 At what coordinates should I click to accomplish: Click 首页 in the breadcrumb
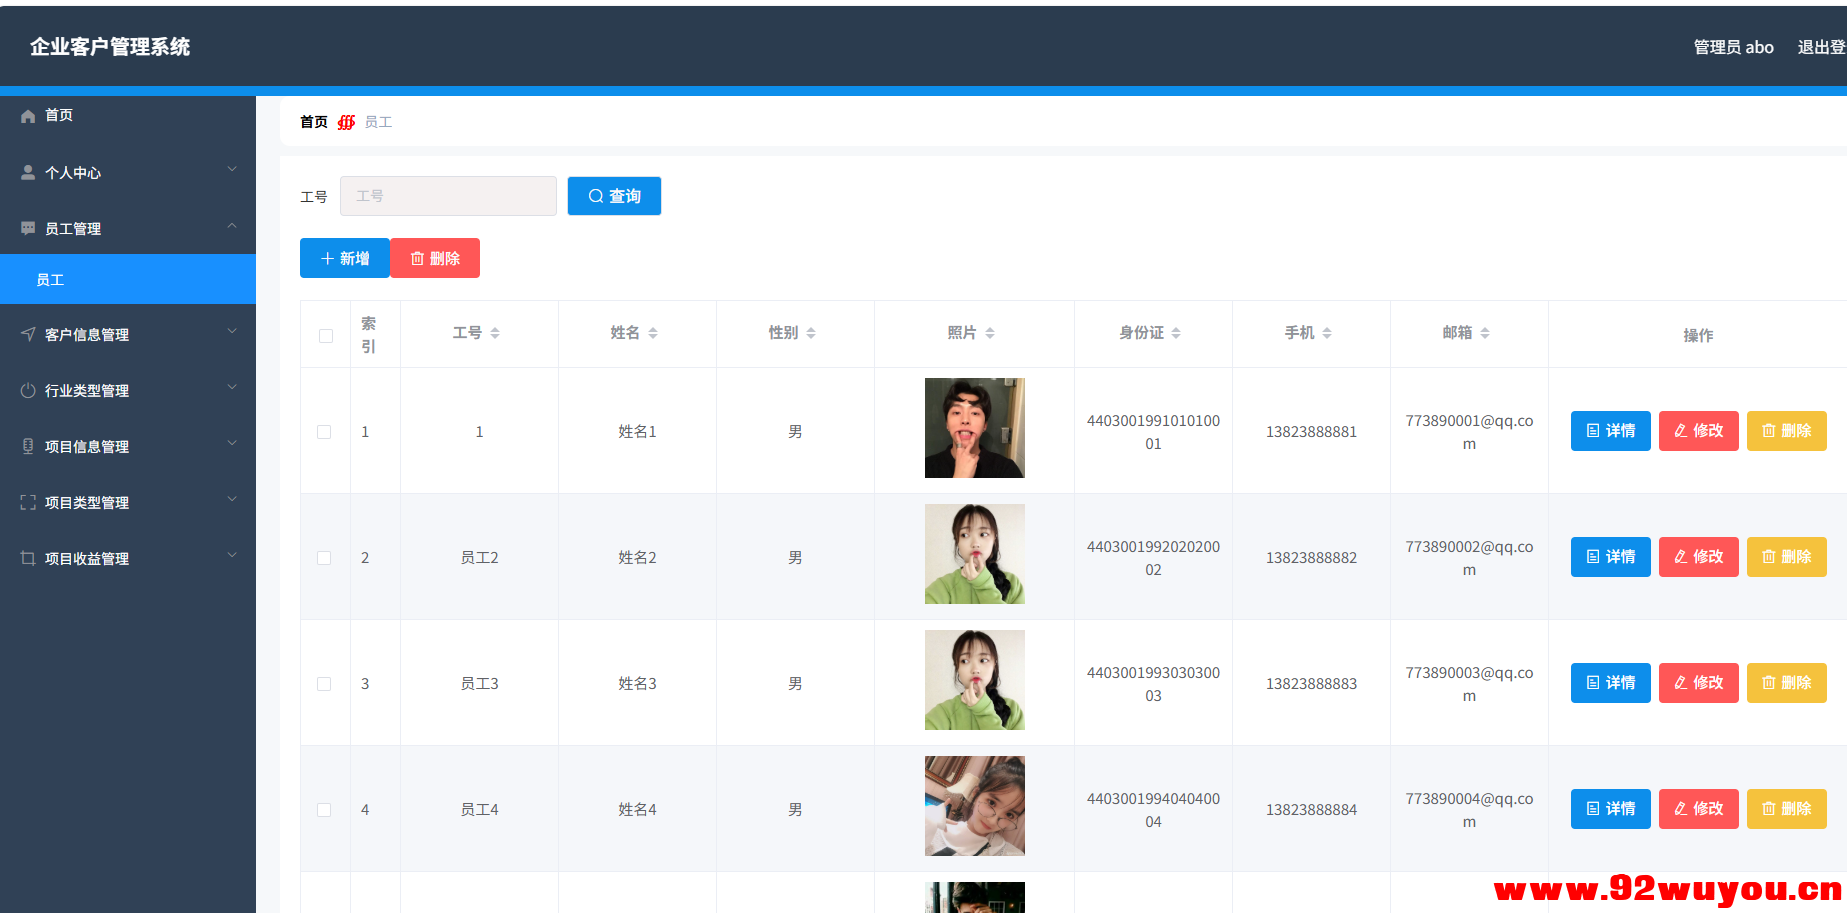click(x=312, y=121)
